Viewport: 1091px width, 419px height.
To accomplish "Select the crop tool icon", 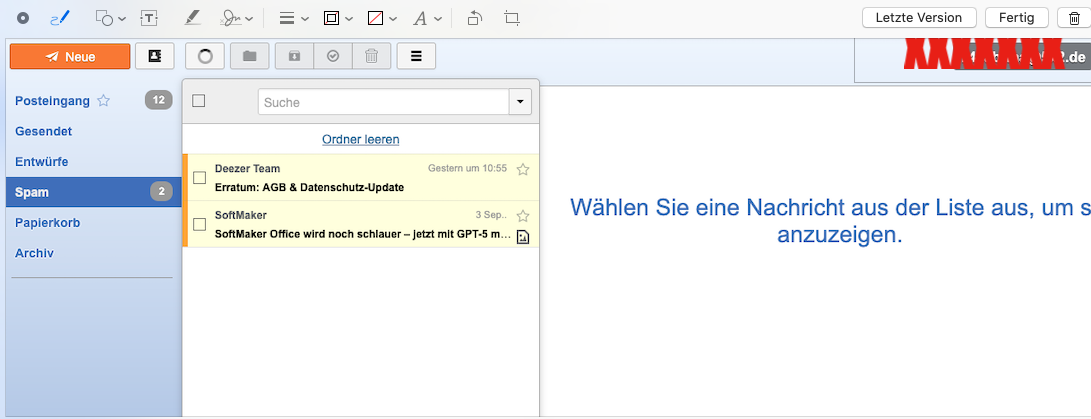I will pyautogui.click(x=512, y=18).
